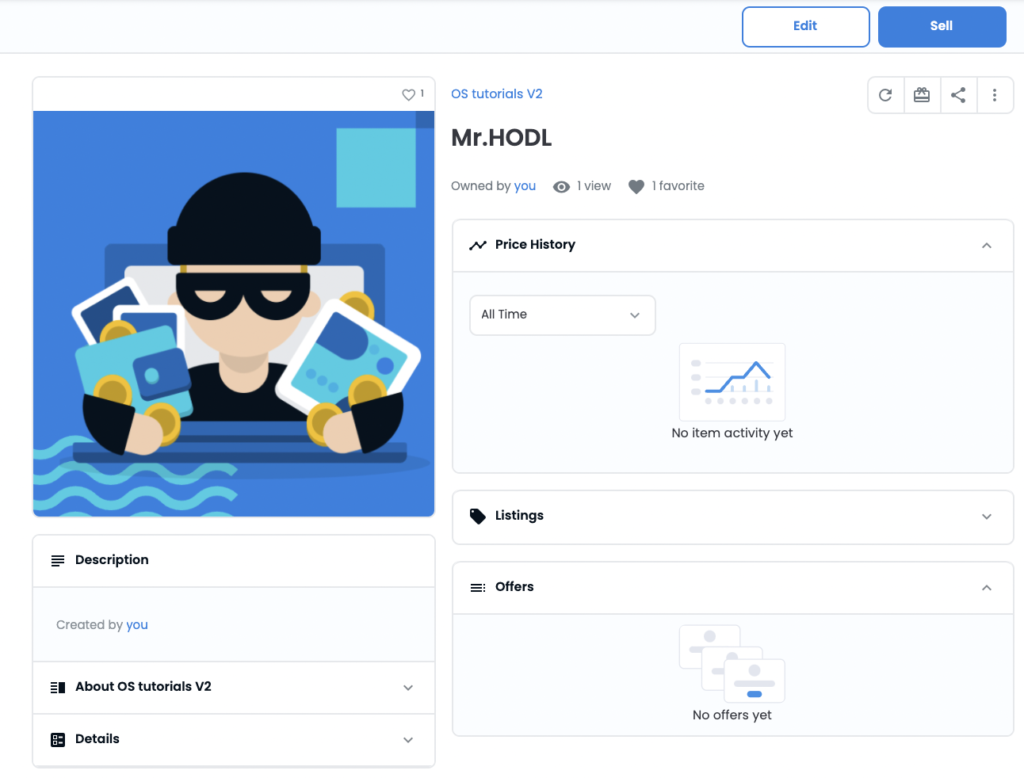Expand About OS tutorials V2 section
The width and height of the screenshot is (1024, 778).
pyautogui.click(x=407, y=688)
